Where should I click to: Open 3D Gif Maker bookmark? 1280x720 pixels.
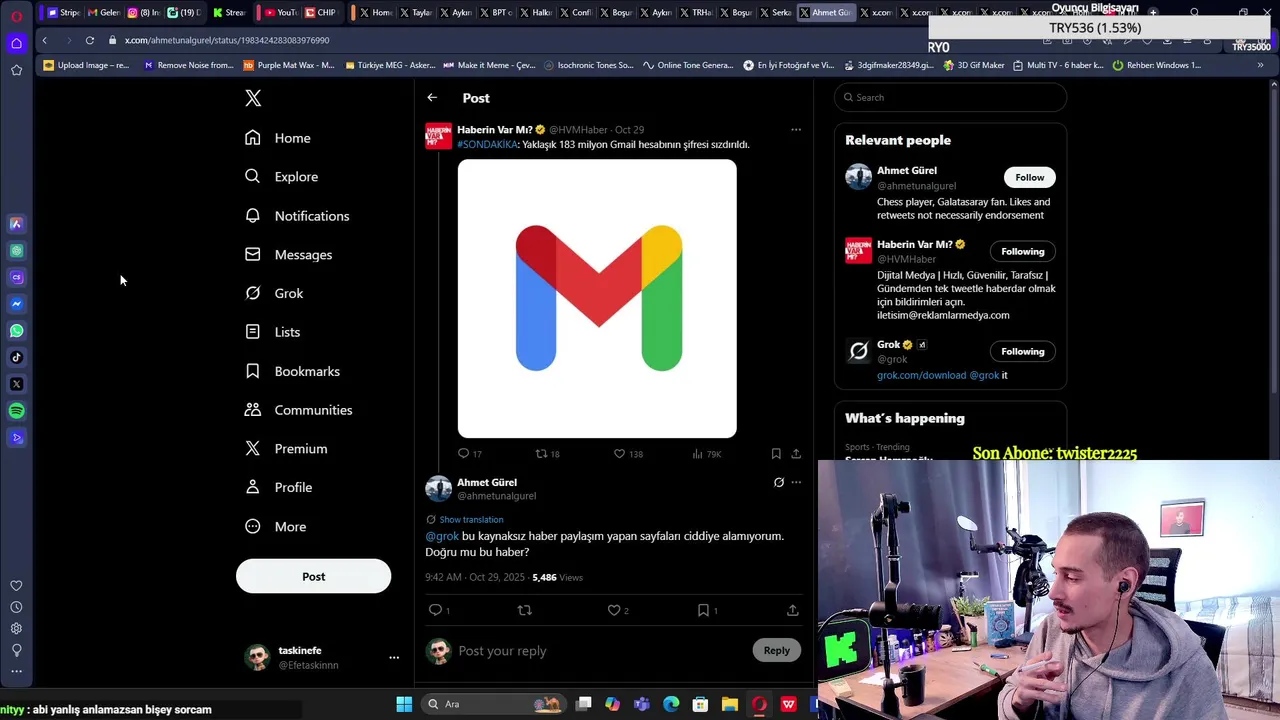tap(973, 65)
